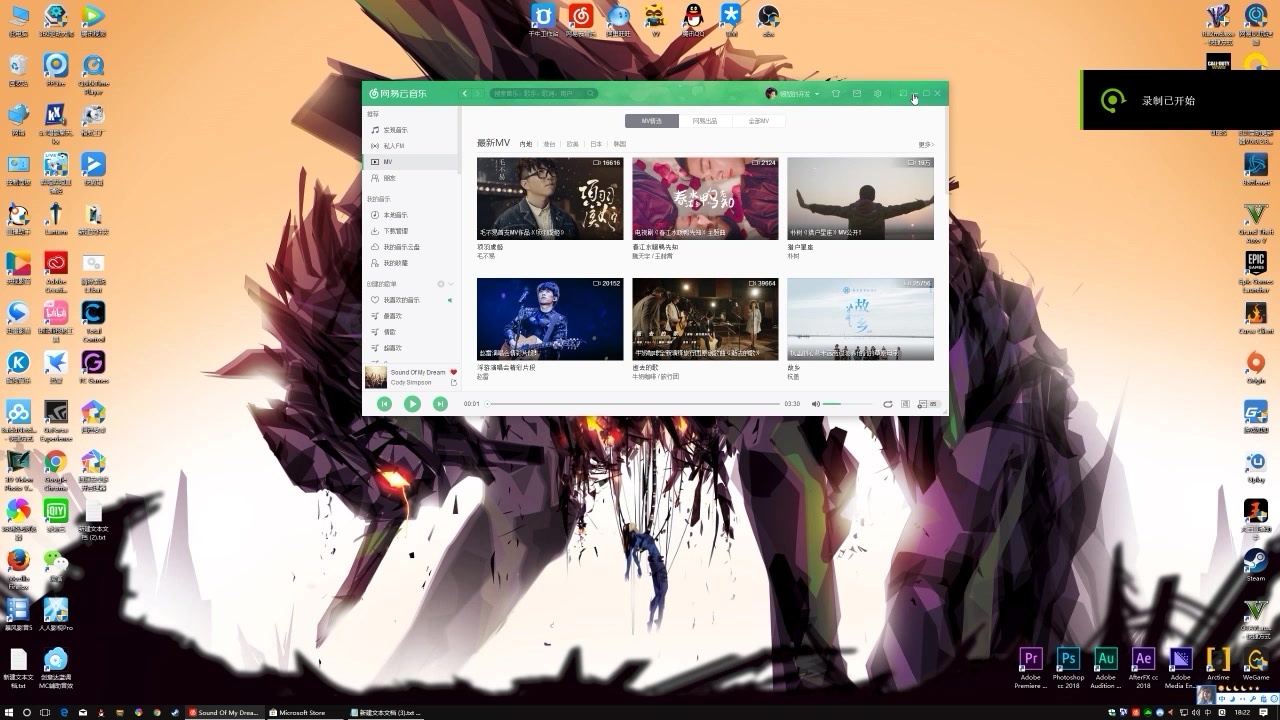Screen dimensions: 1280x720
Task: Open Adobe Premiere desktop icon
Action: 1031,668
